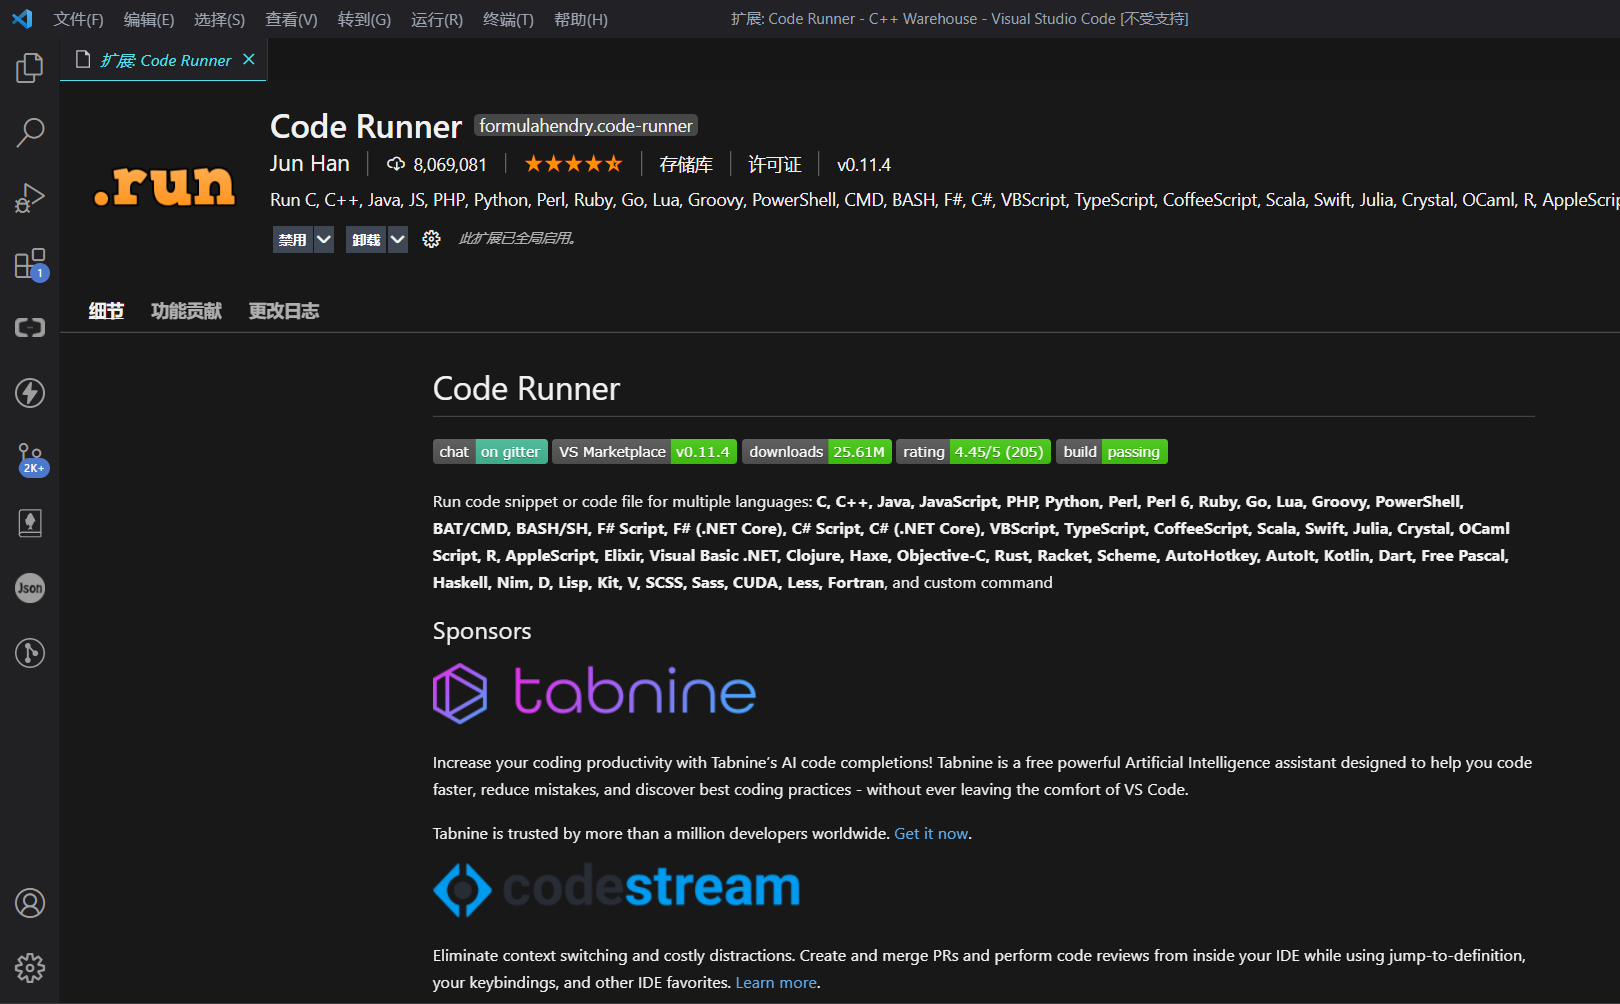Screen dimensions: 1620x1004
Task: Open Run and Debug view
Action: 30,198
